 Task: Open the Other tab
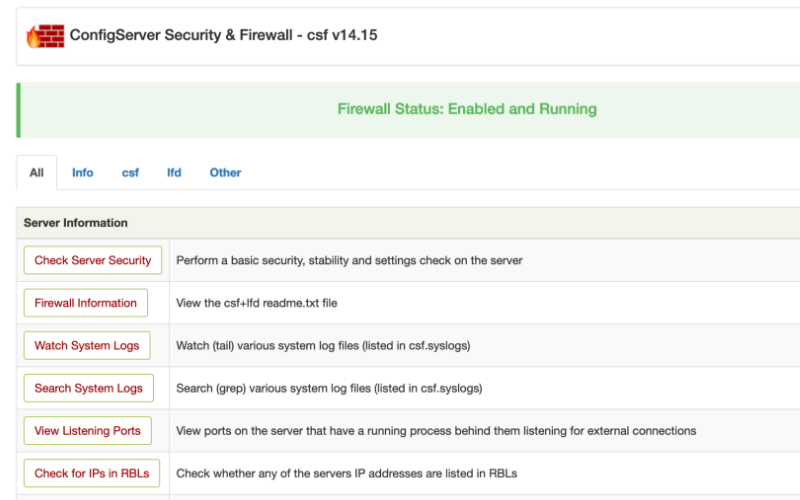coord(226,173)
